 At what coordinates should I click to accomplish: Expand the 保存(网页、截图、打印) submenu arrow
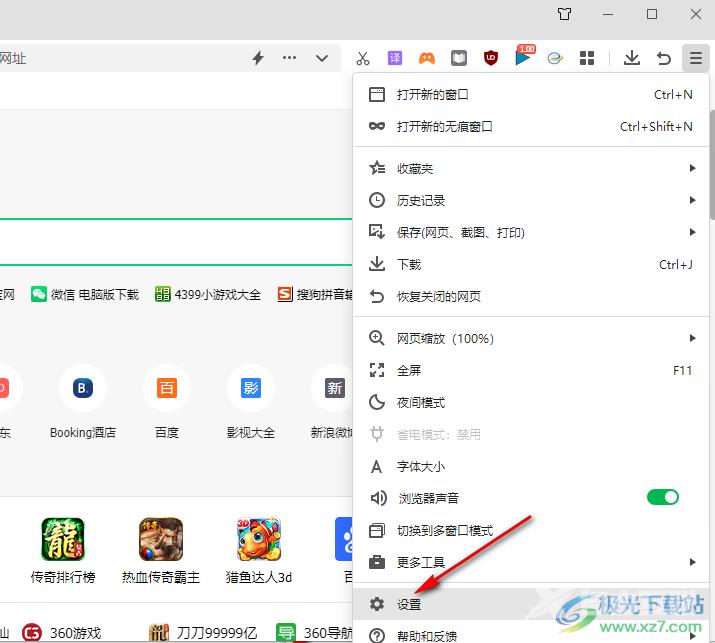click(x=692, y=232)
